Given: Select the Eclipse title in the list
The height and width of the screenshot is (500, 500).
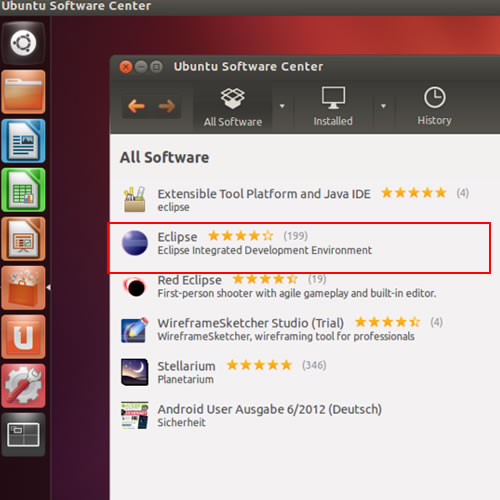Looking at the screenshot, I should click(x=177, y=237).
